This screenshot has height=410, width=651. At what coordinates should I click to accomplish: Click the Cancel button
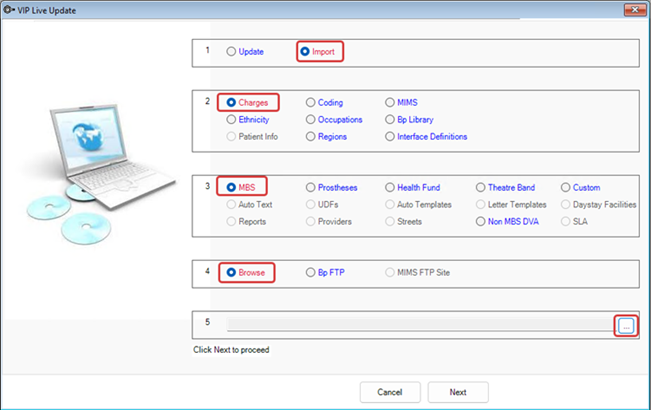click(x=390, y=392)
